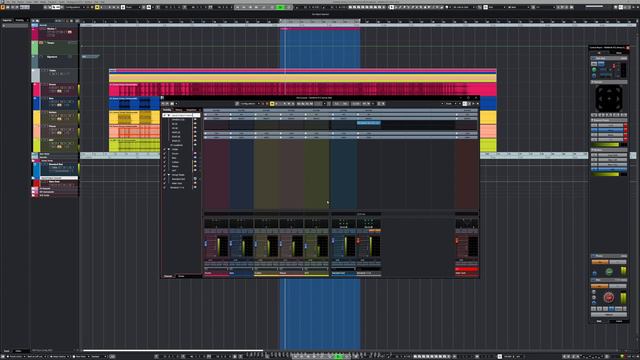This screenshot has height=360, width=640.
Task: Click zone dot on Pianos visibility row
Action: tap(195, 167)
